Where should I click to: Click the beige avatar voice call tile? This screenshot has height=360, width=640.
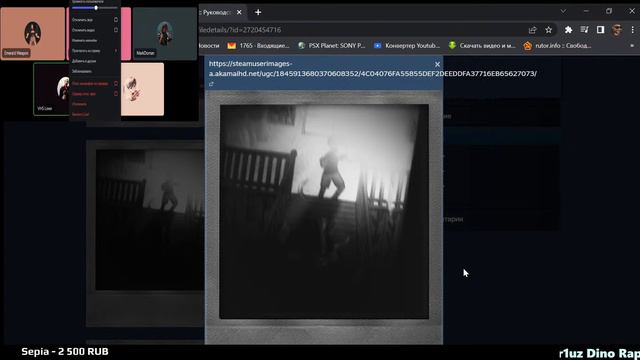142,89
